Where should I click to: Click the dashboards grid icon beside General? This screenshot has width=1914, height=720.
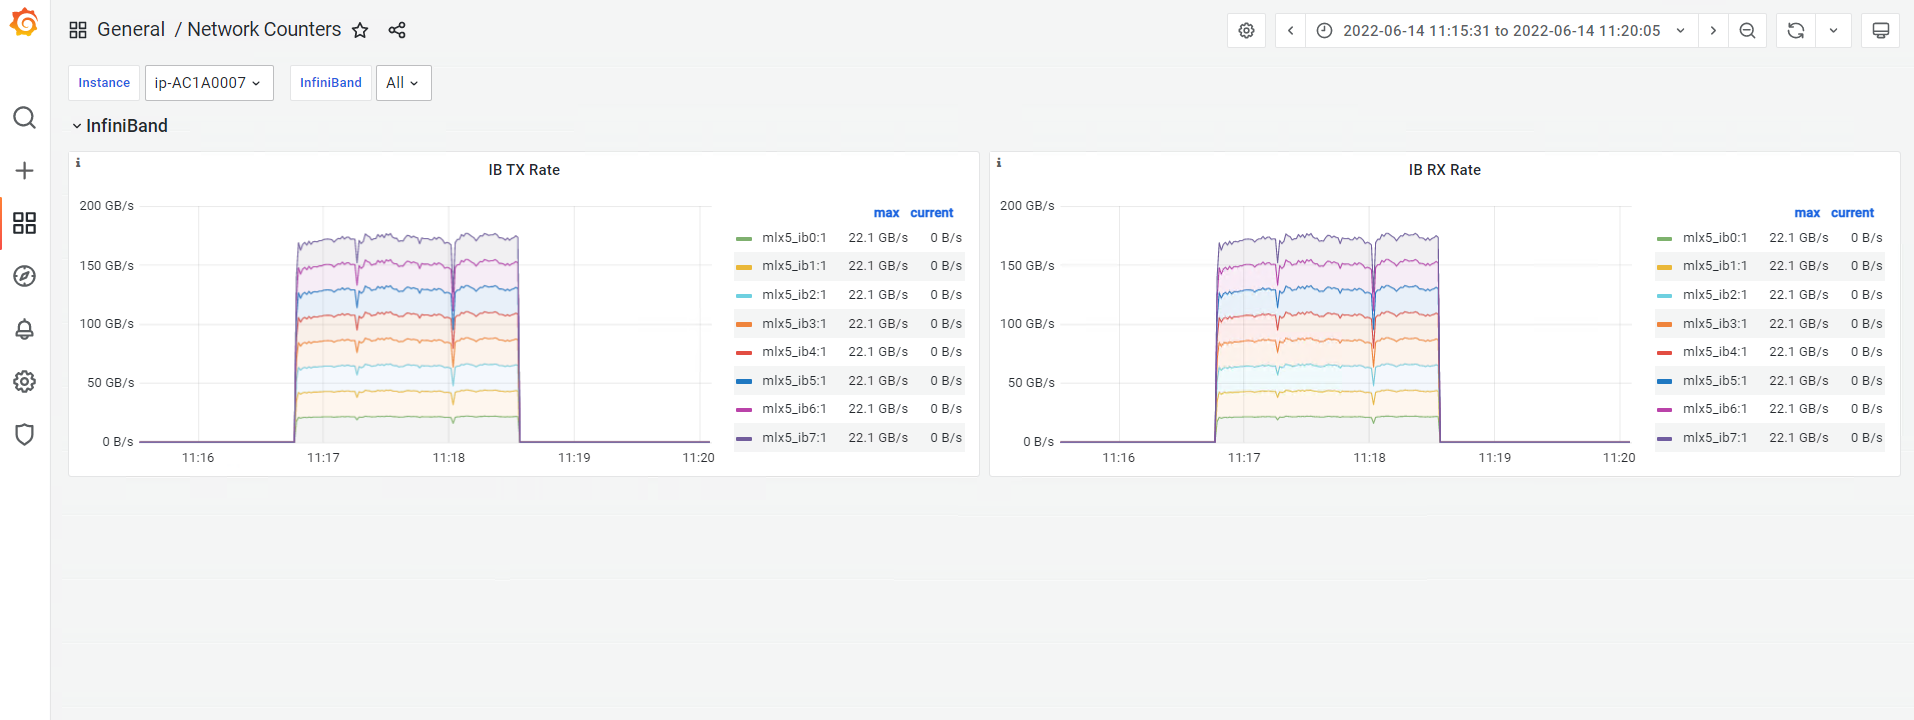point(78,30)
